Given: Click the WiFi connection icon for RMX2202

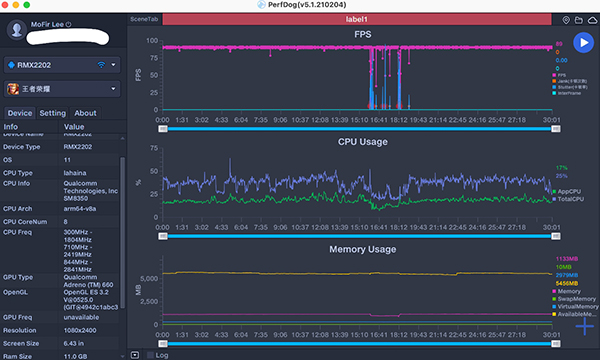Looking at the screenshot, I should (101, 65).
